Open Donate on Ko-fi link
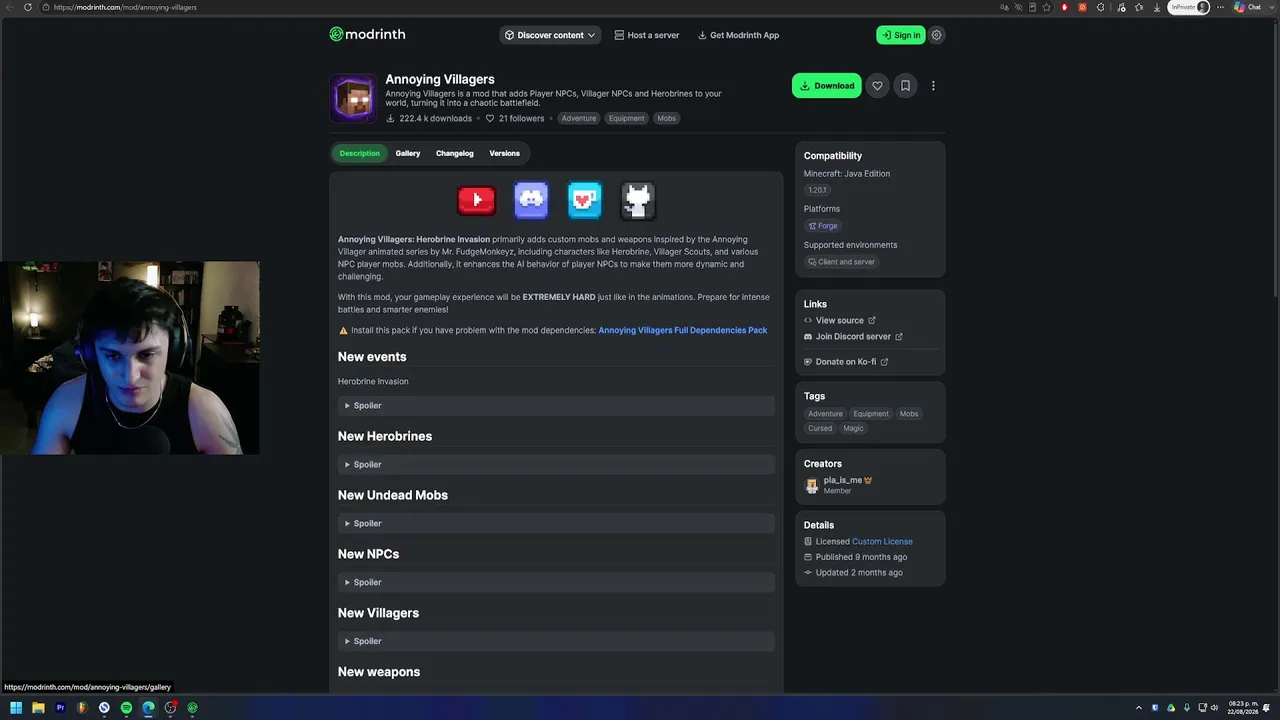The height and width of the screenshot is (720, 1280). point(846,362)
